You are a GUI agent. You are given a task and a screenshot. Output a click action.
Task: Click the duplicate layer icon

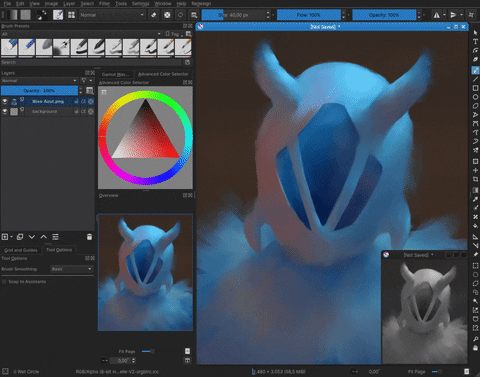pyautogui.click(x=20, y=237)
